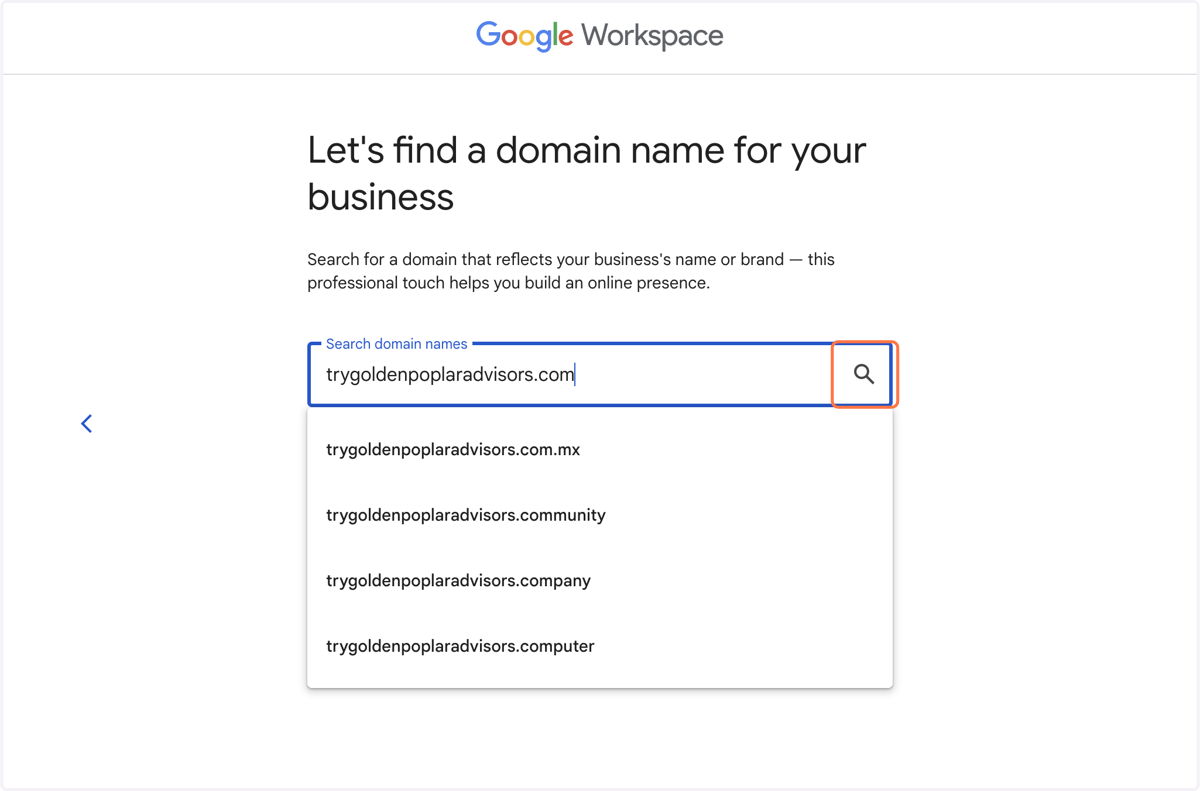Pick trygoldenpoplaradvisors.company from the list
The image size is (1200, 791).
tap(600, 581)
